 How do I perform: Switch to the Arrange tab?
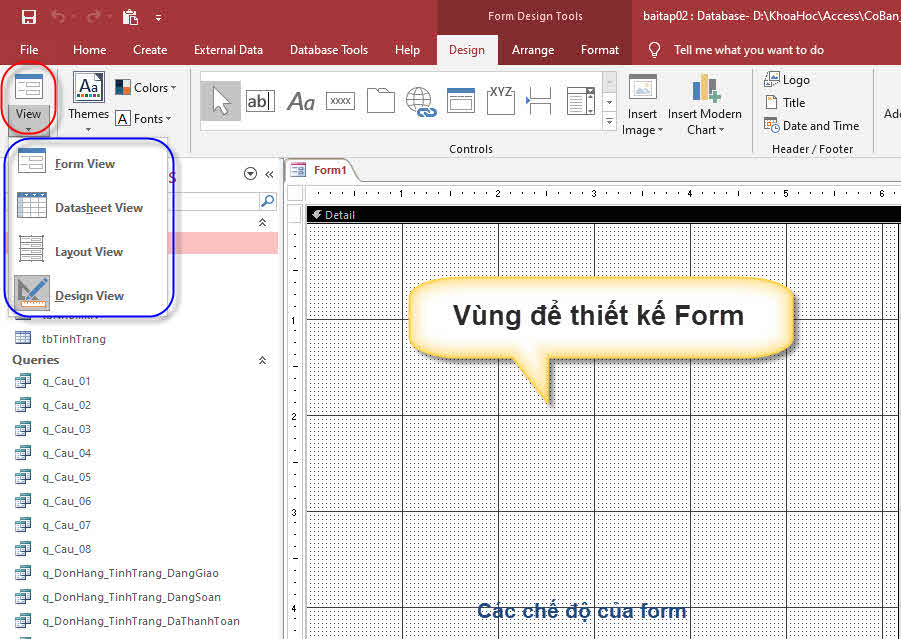pyautogui.click(x=533, y=50)
